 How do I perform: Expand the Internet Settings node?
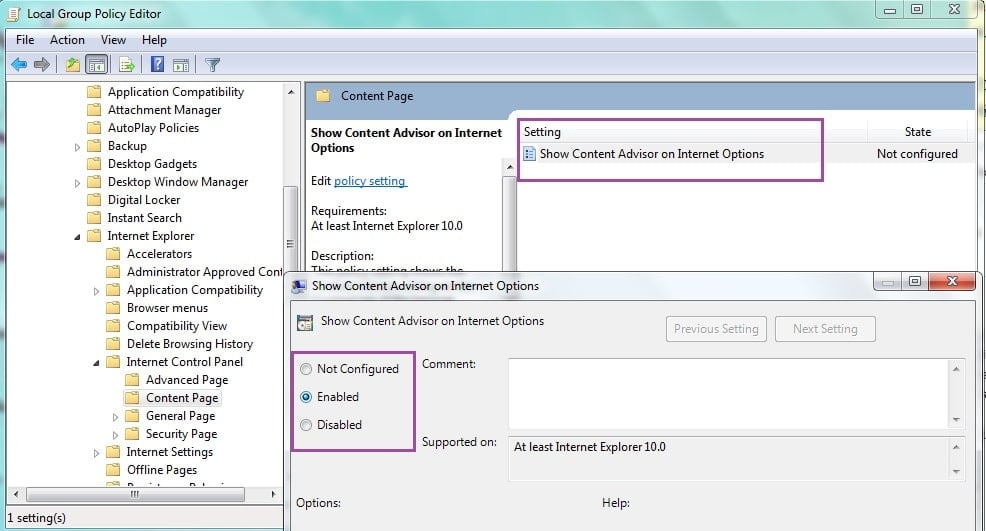[96, 453]
